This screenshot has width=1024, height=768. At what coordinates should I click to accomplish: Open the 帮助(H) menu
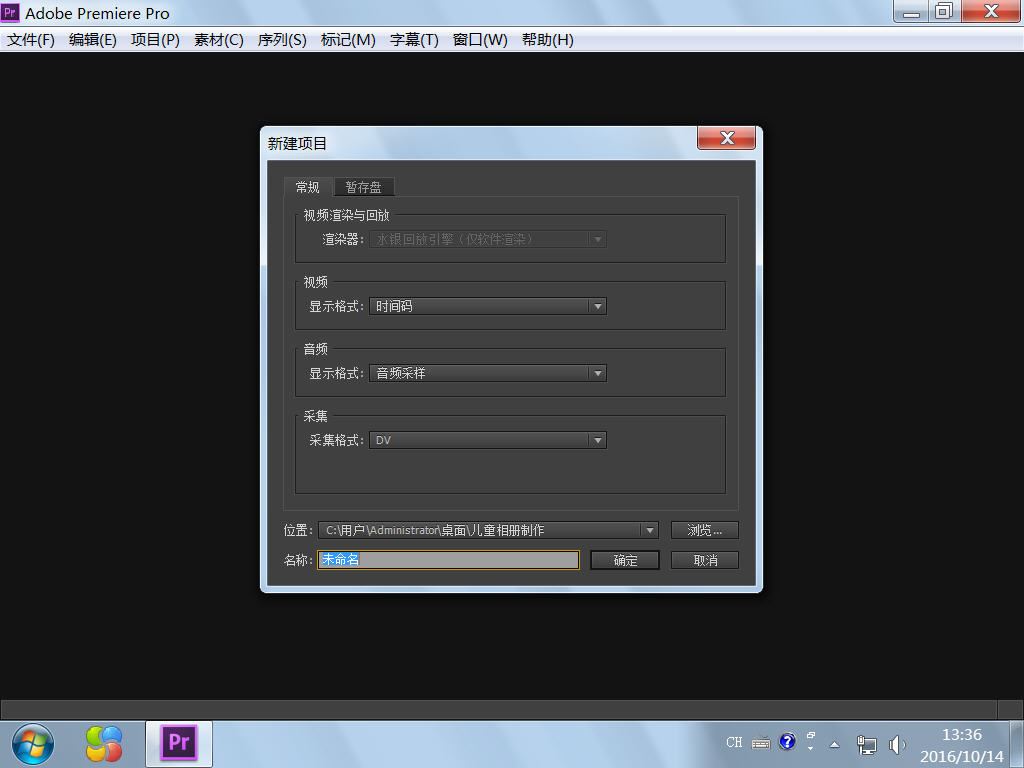coord(547,40)
